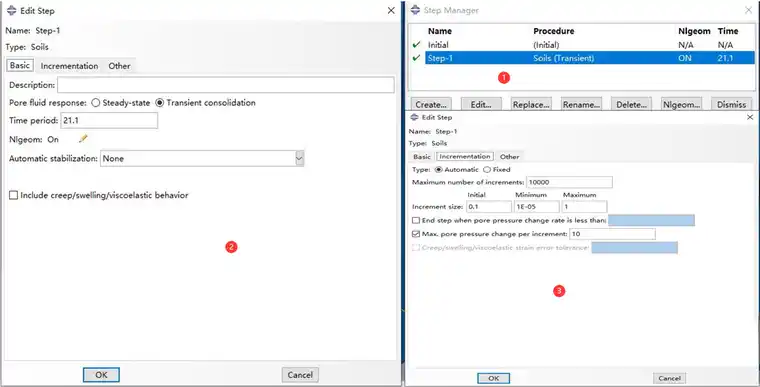Click Edit... in Step Manager

481,104
